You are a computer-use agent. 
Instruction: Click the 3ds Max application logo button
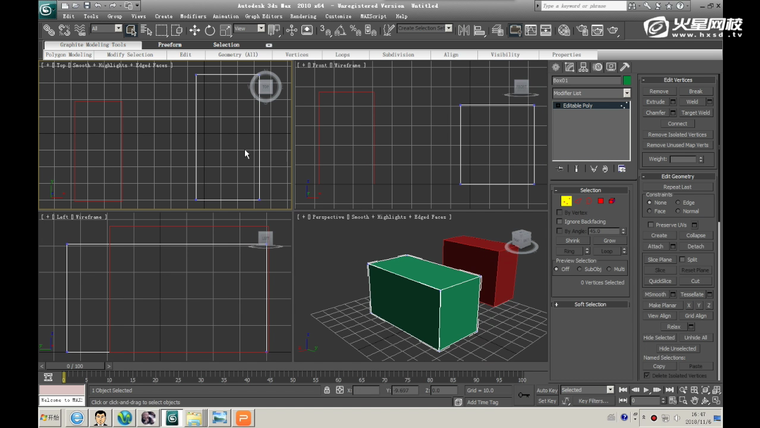point(47,10)
